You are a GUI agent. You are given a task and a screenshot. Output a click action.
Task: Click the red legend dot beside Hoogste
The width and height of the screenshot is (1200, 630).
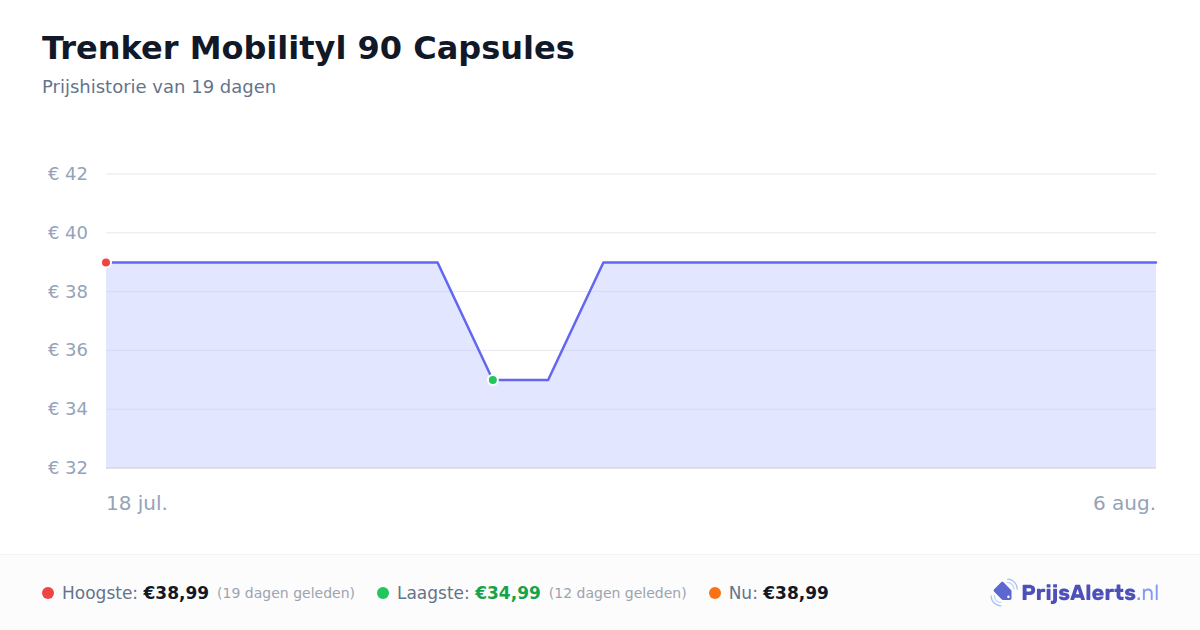coord(48,593)
